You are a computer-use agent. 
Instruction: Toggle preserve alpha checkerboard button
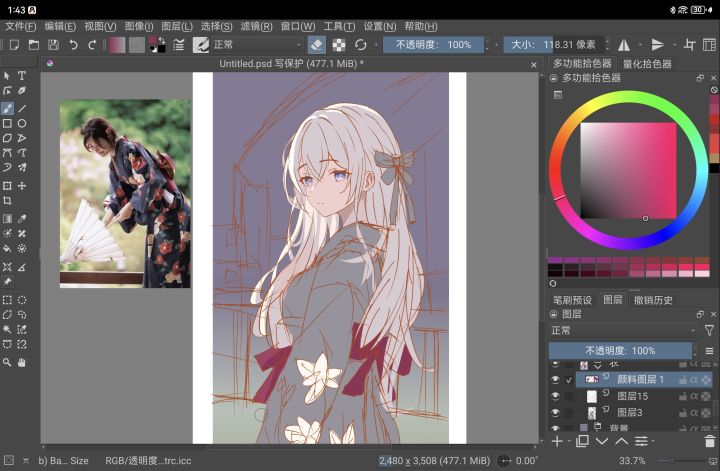[339, 45]
